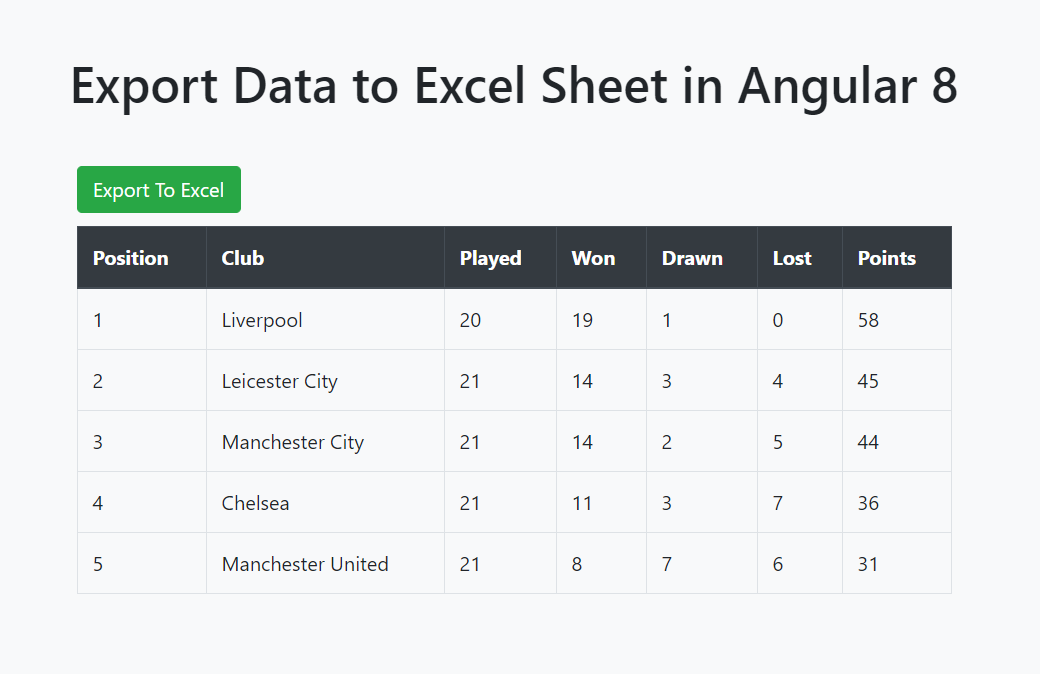Select the Chelsea club cell
The width and height of the screenshot is (1040, 674).
pos(255,502)
